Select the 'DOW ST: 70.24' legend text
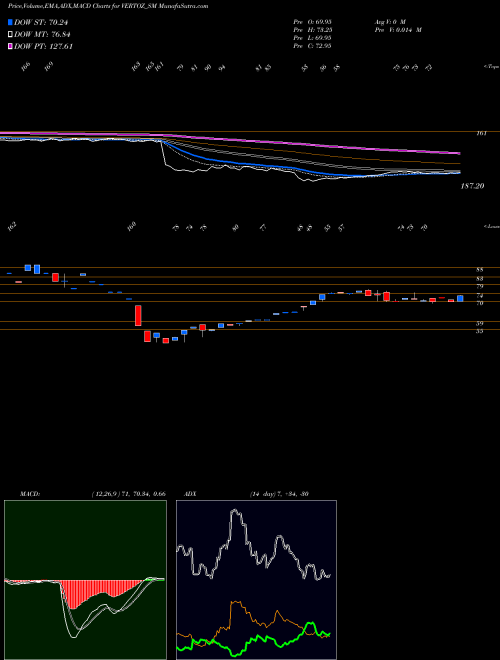The image size is (500, 660). click(x=41, y=23)
